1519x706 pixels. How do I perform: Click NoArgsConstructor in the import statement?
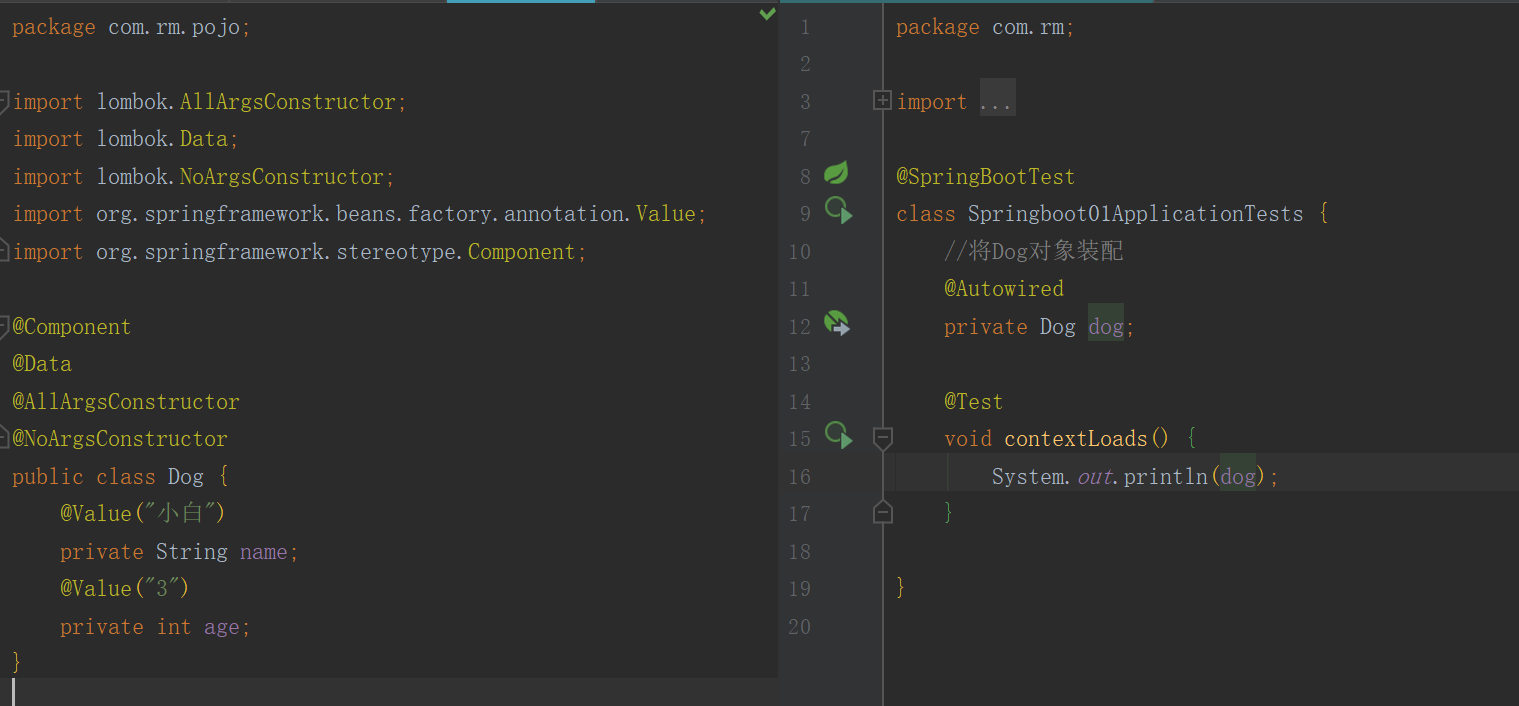point(281,177)
